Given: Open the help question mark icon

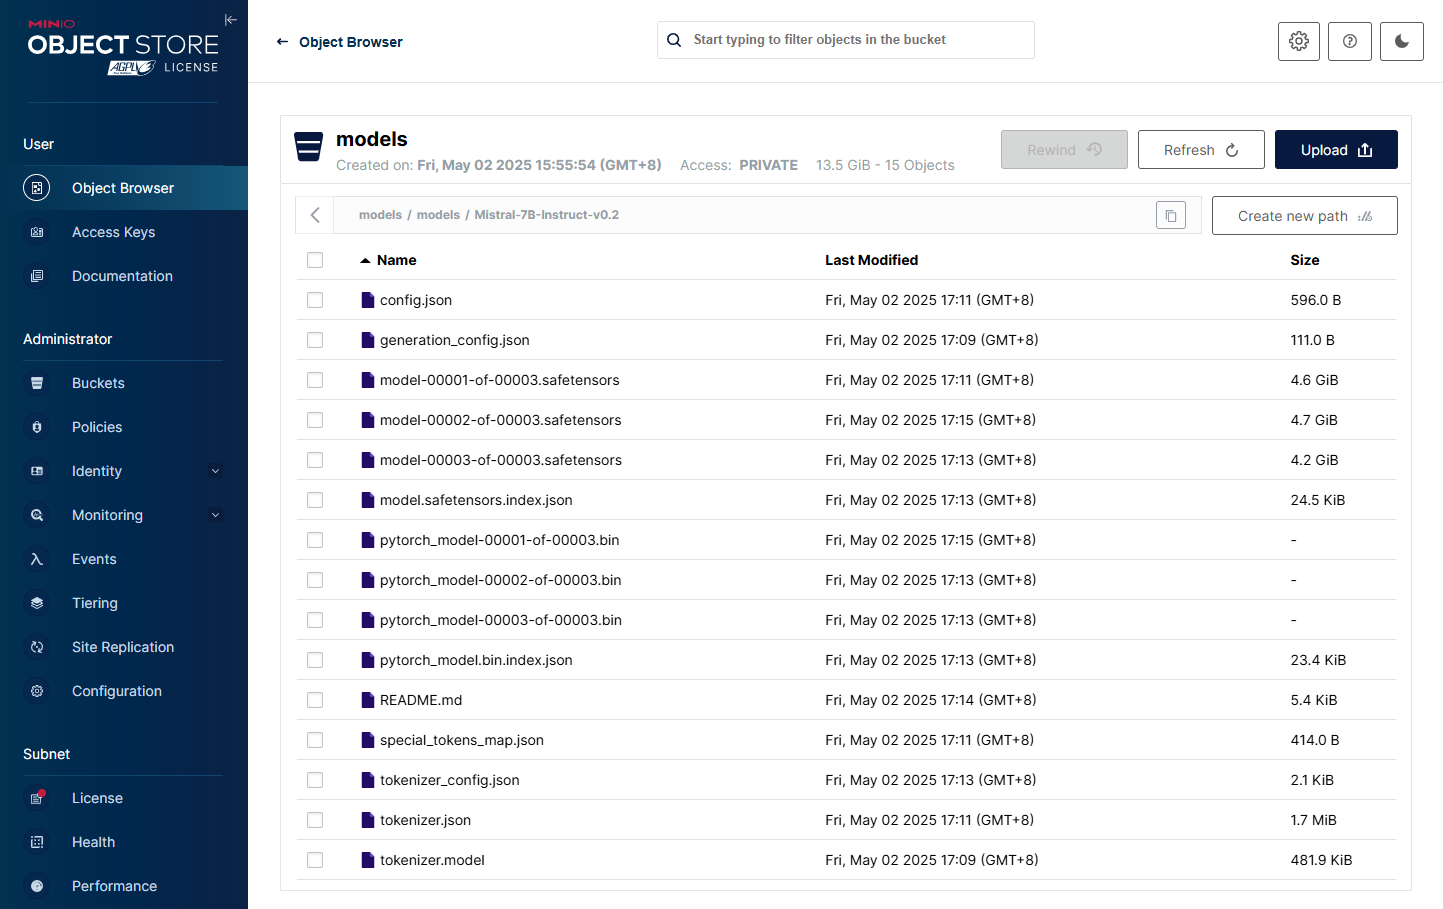Looking at the screenshot, I should (1350, 41).
